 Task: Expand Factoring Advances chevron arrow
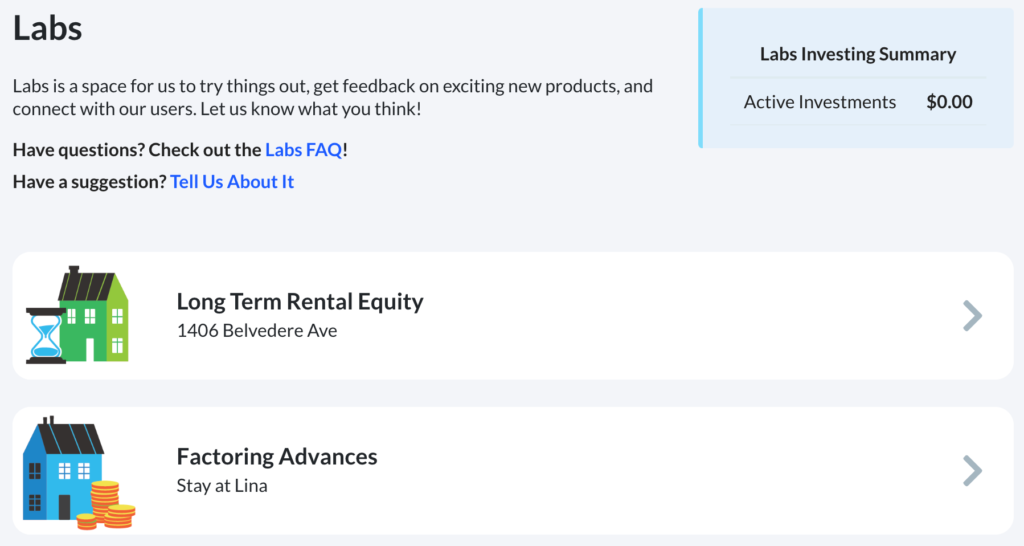[x=972, y=471]
